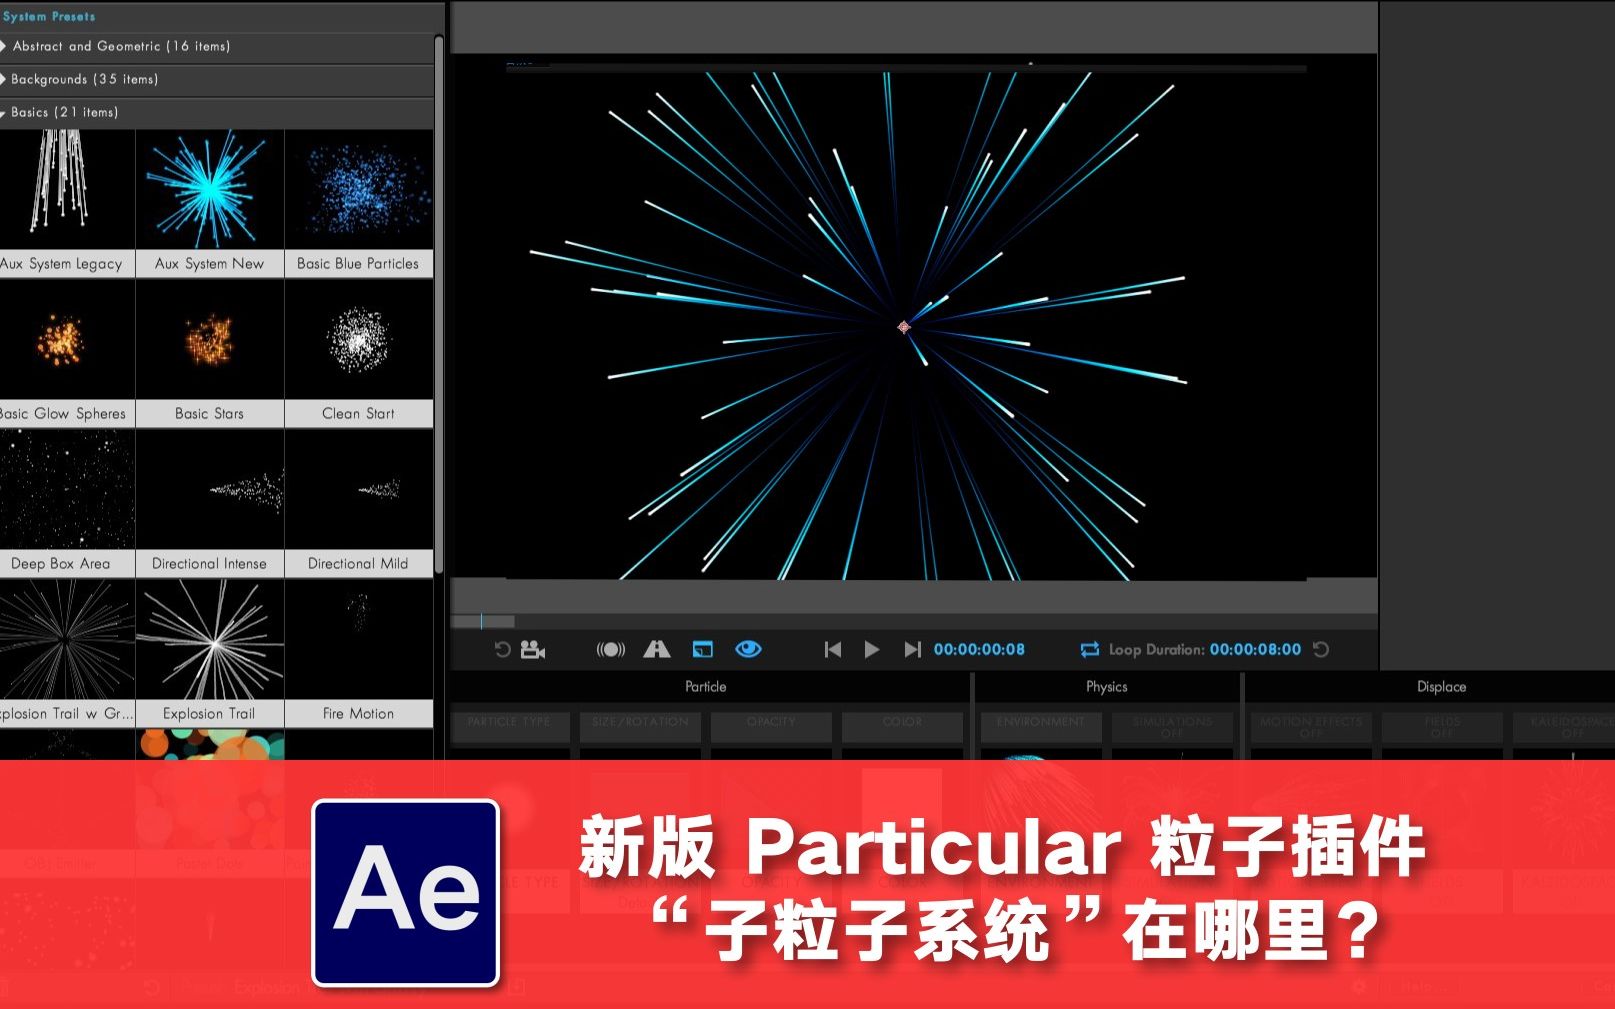Click the eye preview icon

tap(748, 649)
